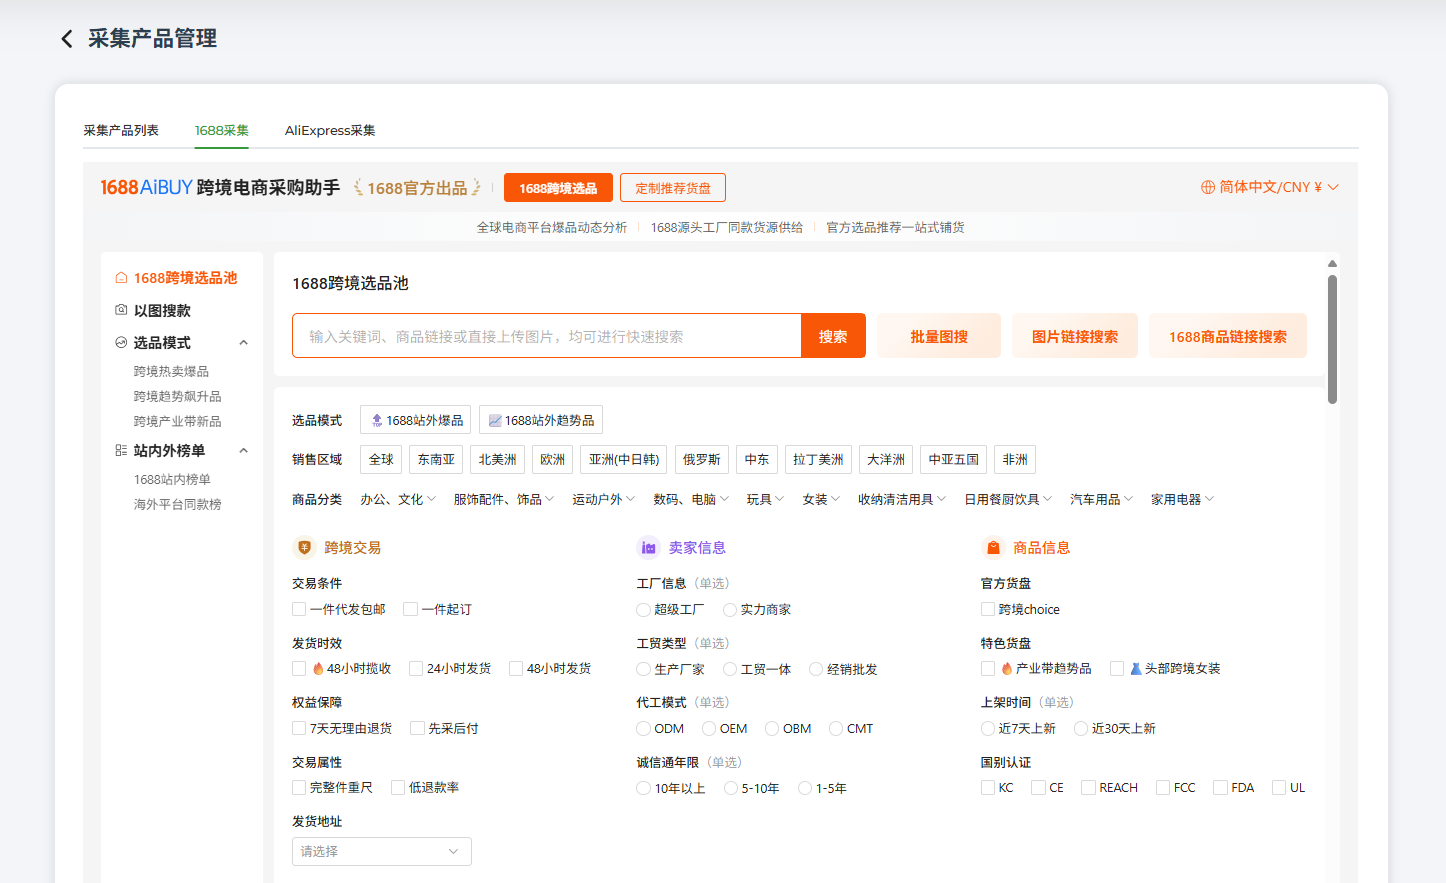
Task: Check the 一件代发包邮 checkbox
Action: [x=299, y=609]
